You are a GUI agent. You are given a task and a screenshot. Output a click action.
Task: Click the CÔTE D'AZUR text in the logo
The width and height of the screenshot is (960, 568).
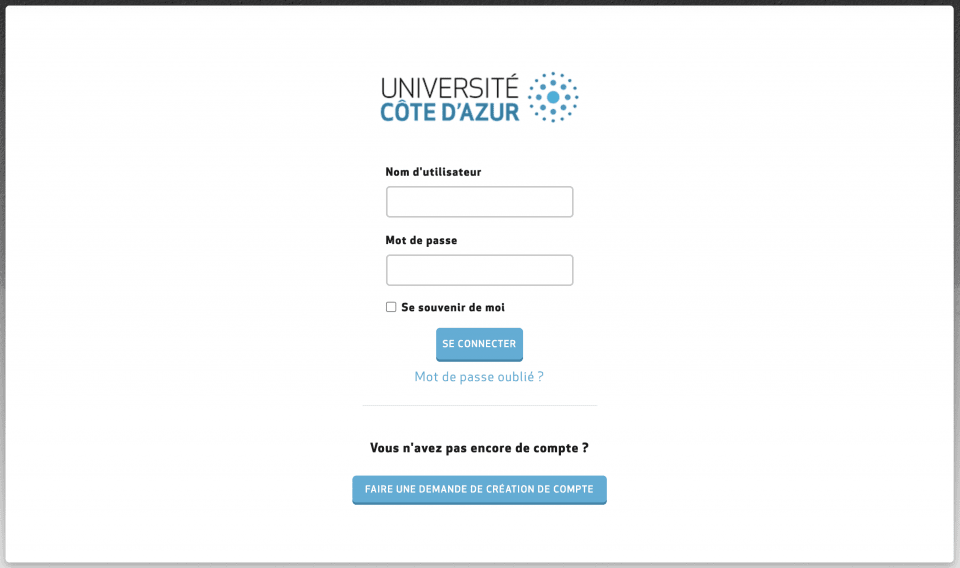[450, 111]
